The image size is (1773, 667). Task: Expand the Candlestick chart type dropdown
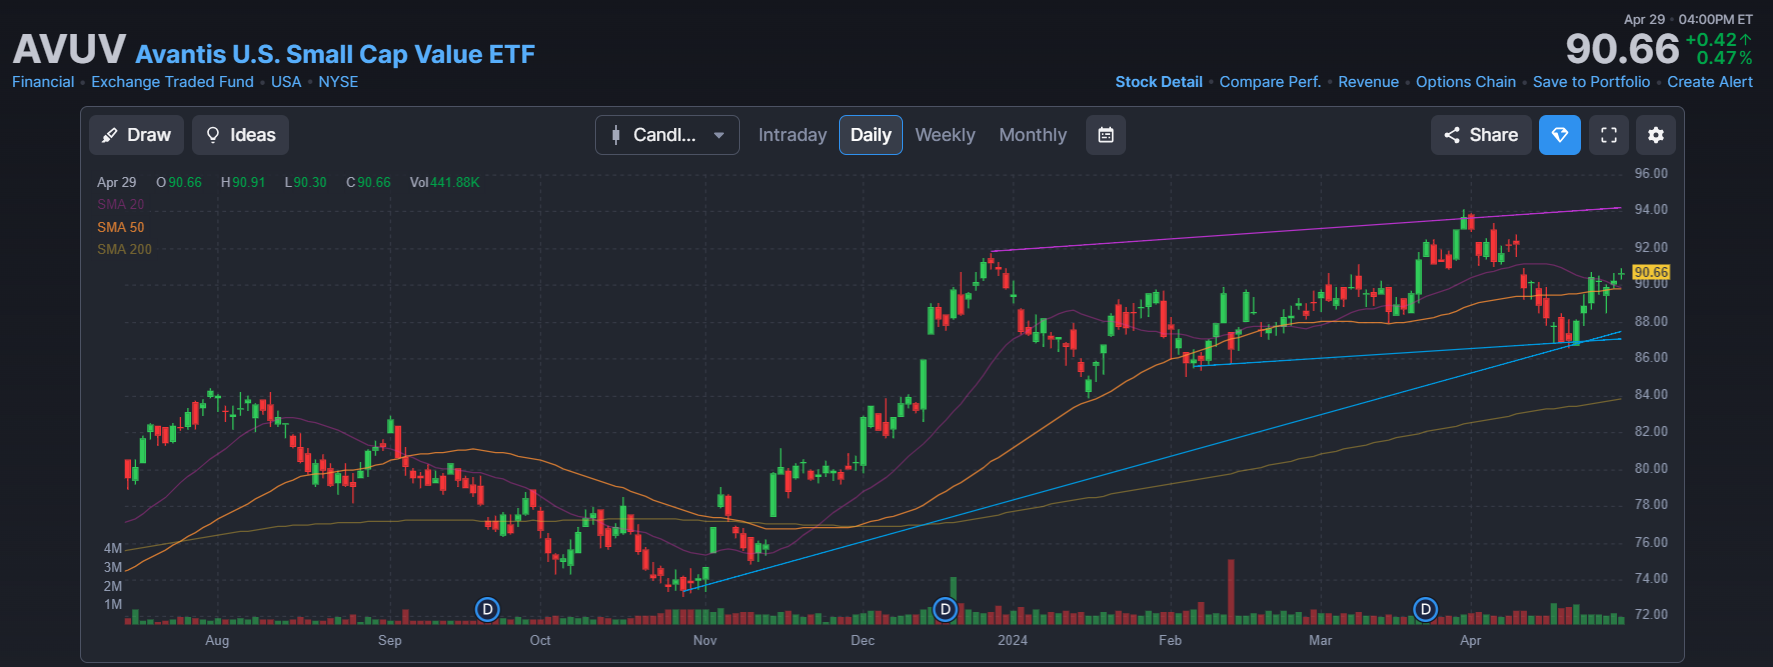tap(667, 135)
